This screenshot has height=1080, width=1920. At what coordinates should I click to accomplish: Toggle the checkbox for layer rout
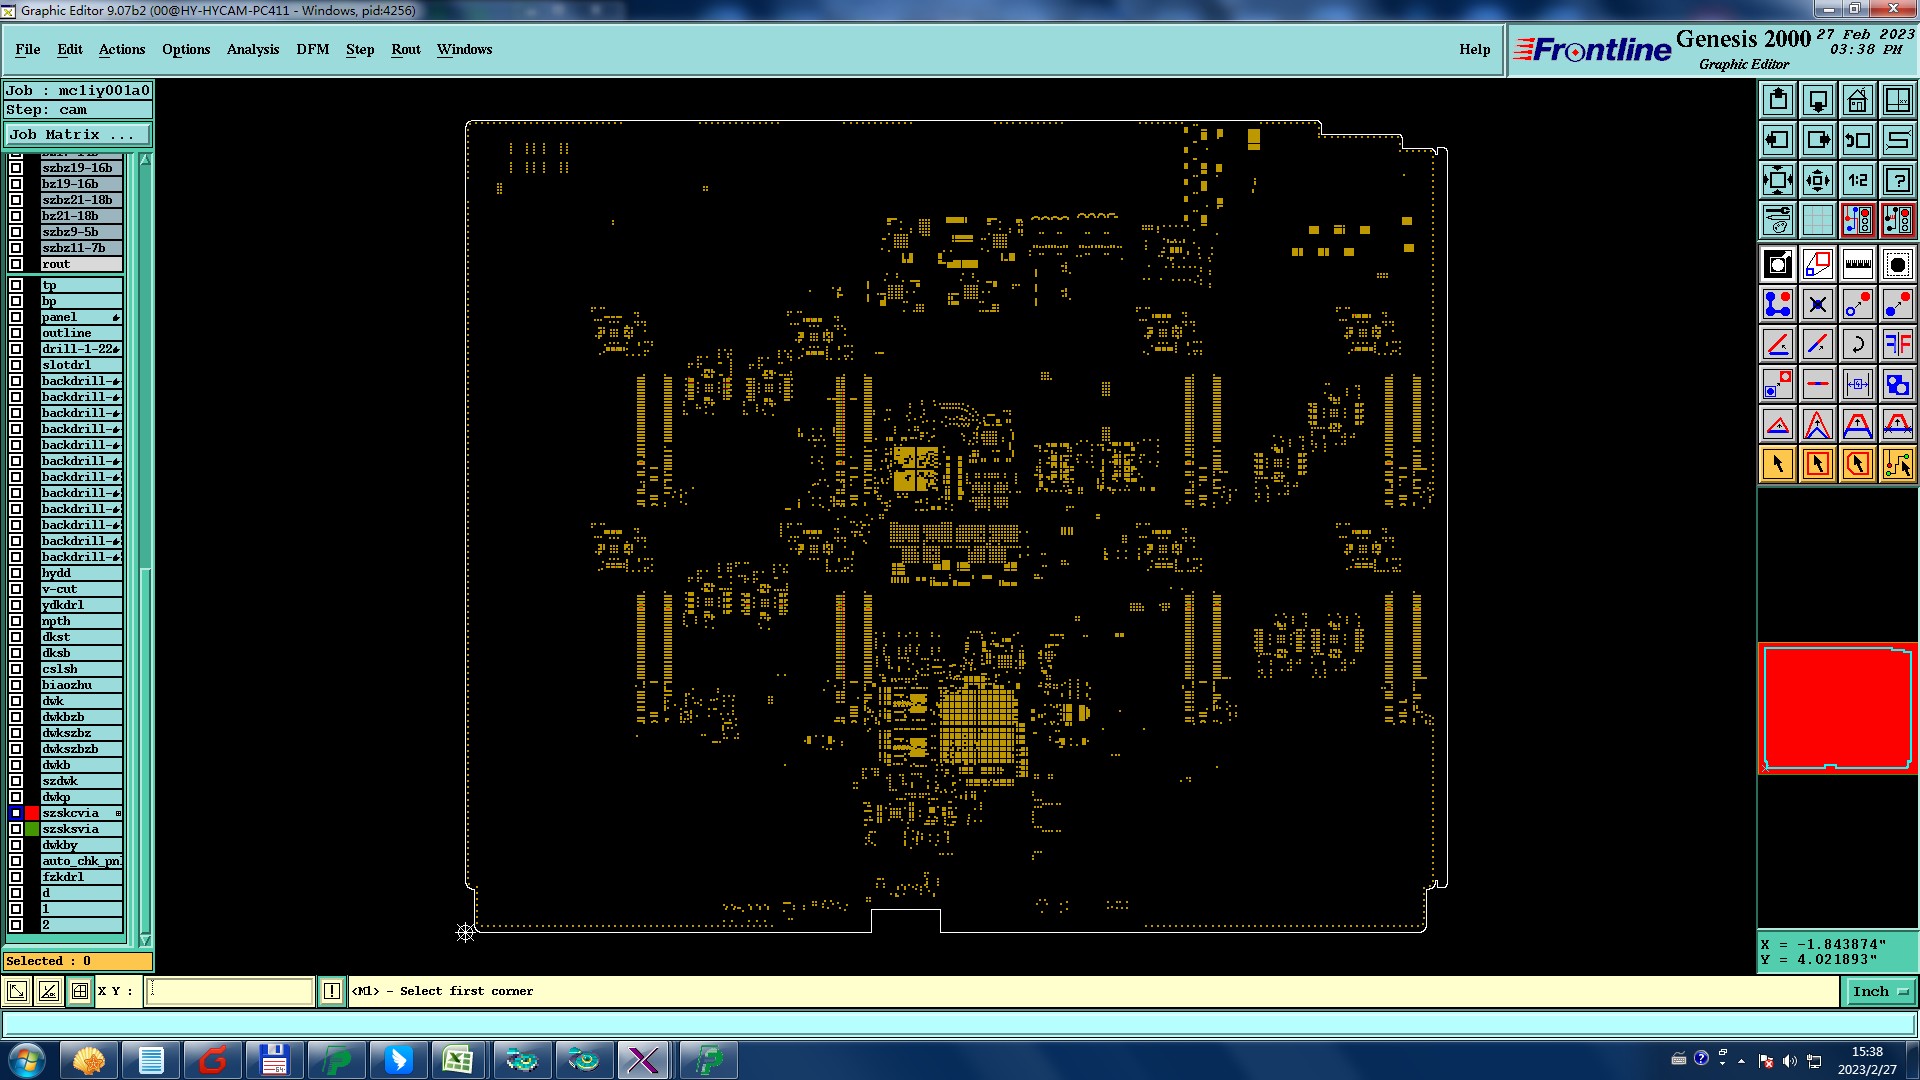click(16, 264)
